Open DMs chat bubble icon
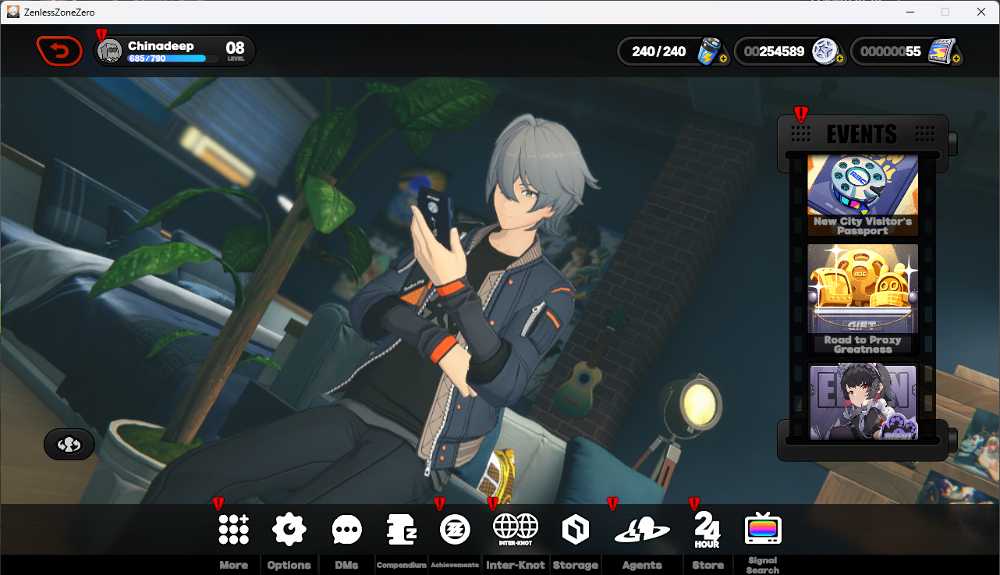 346,530
